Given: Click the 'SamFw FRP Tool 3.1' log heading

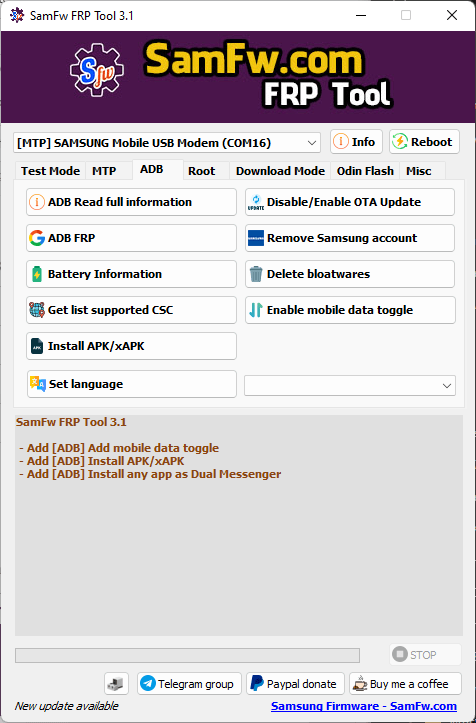Looking at the screenshot, I should (71, 422).
